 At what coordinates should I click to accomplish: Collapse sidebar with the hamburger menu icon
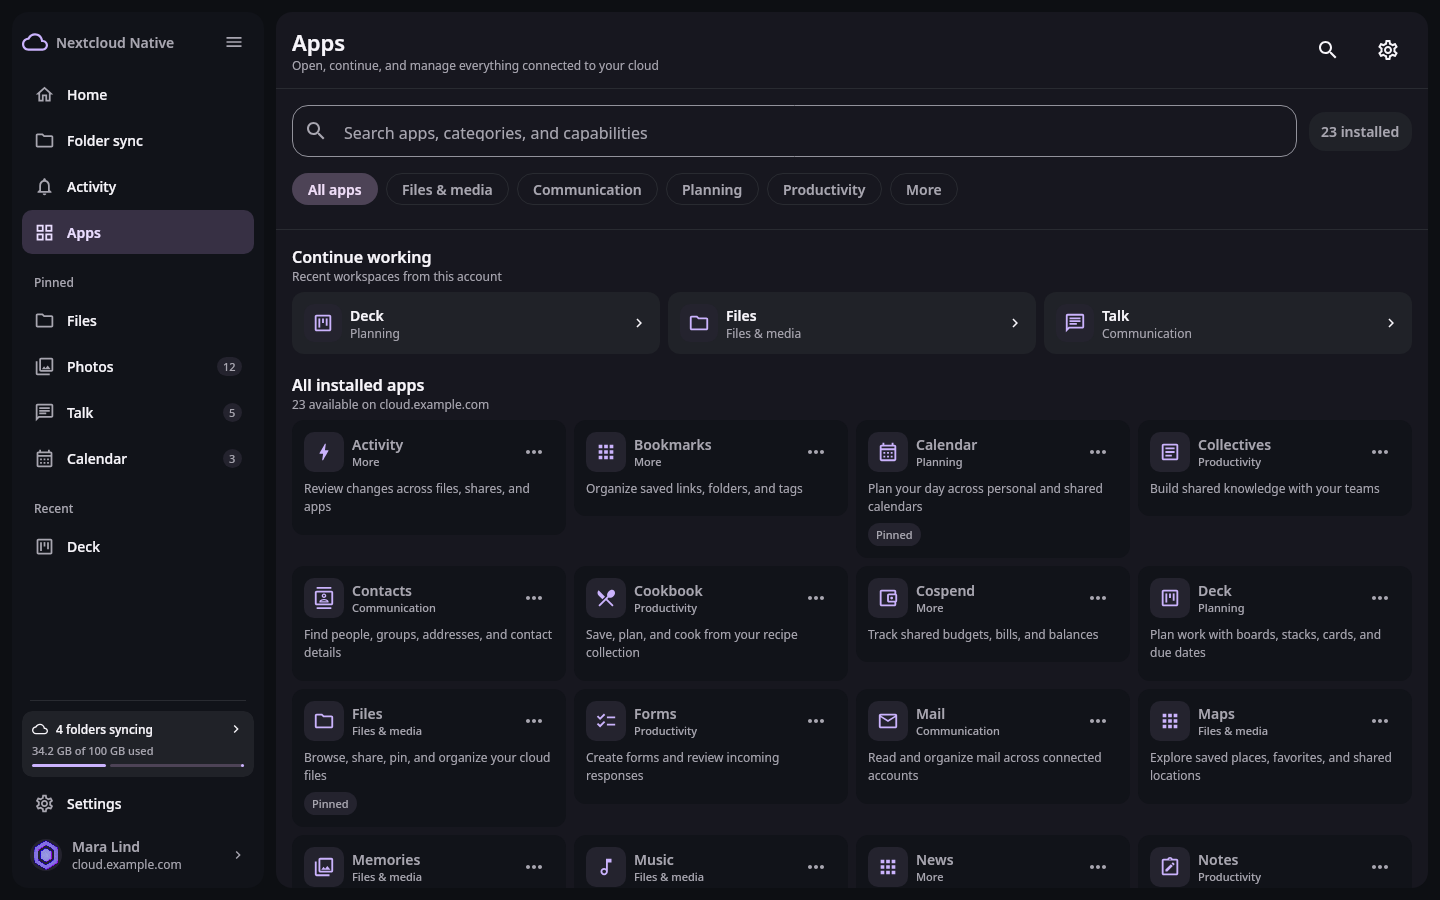coord(234,42)
